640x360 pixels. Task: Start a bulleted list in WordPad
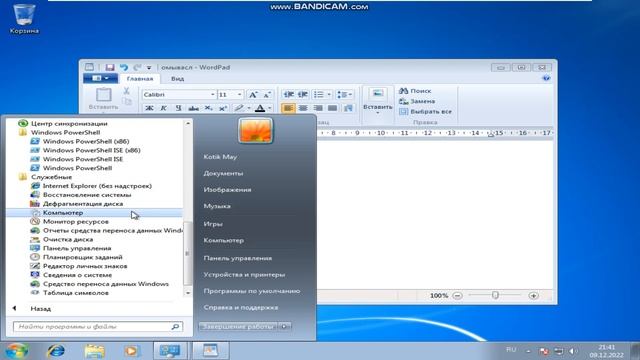tap(318, 95)
